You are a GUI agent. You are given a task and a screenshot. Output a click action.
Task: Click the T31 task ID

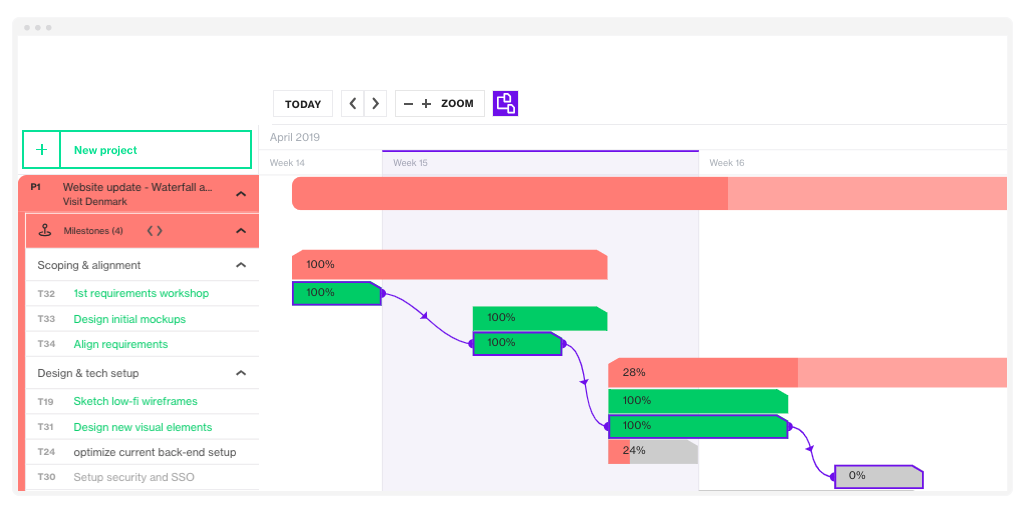[45, 428]
